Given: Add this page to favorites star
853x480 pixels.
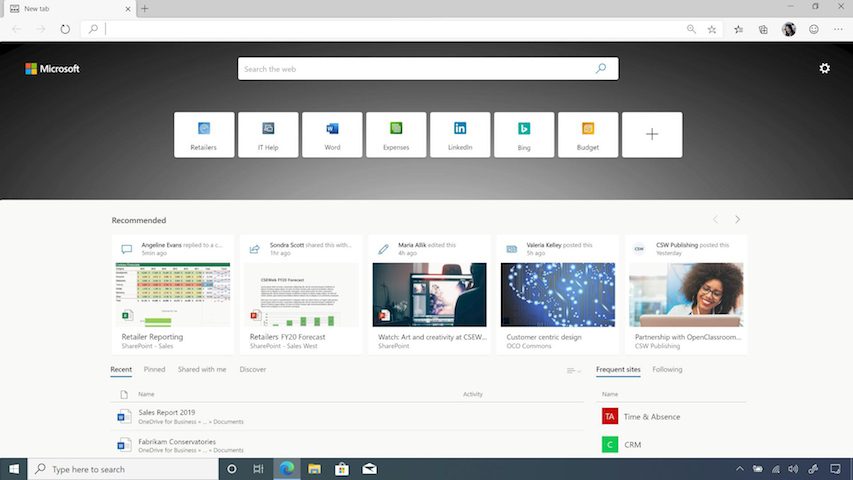Looking at the screenshot, I should [x=712, y=30].
